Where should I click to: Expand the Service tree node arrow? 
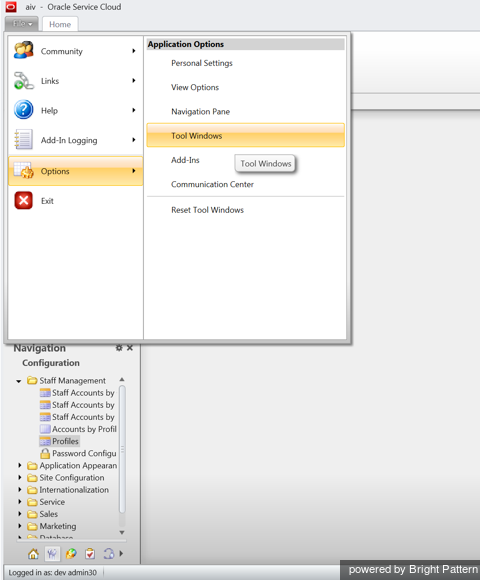click(x=20, y=502)
